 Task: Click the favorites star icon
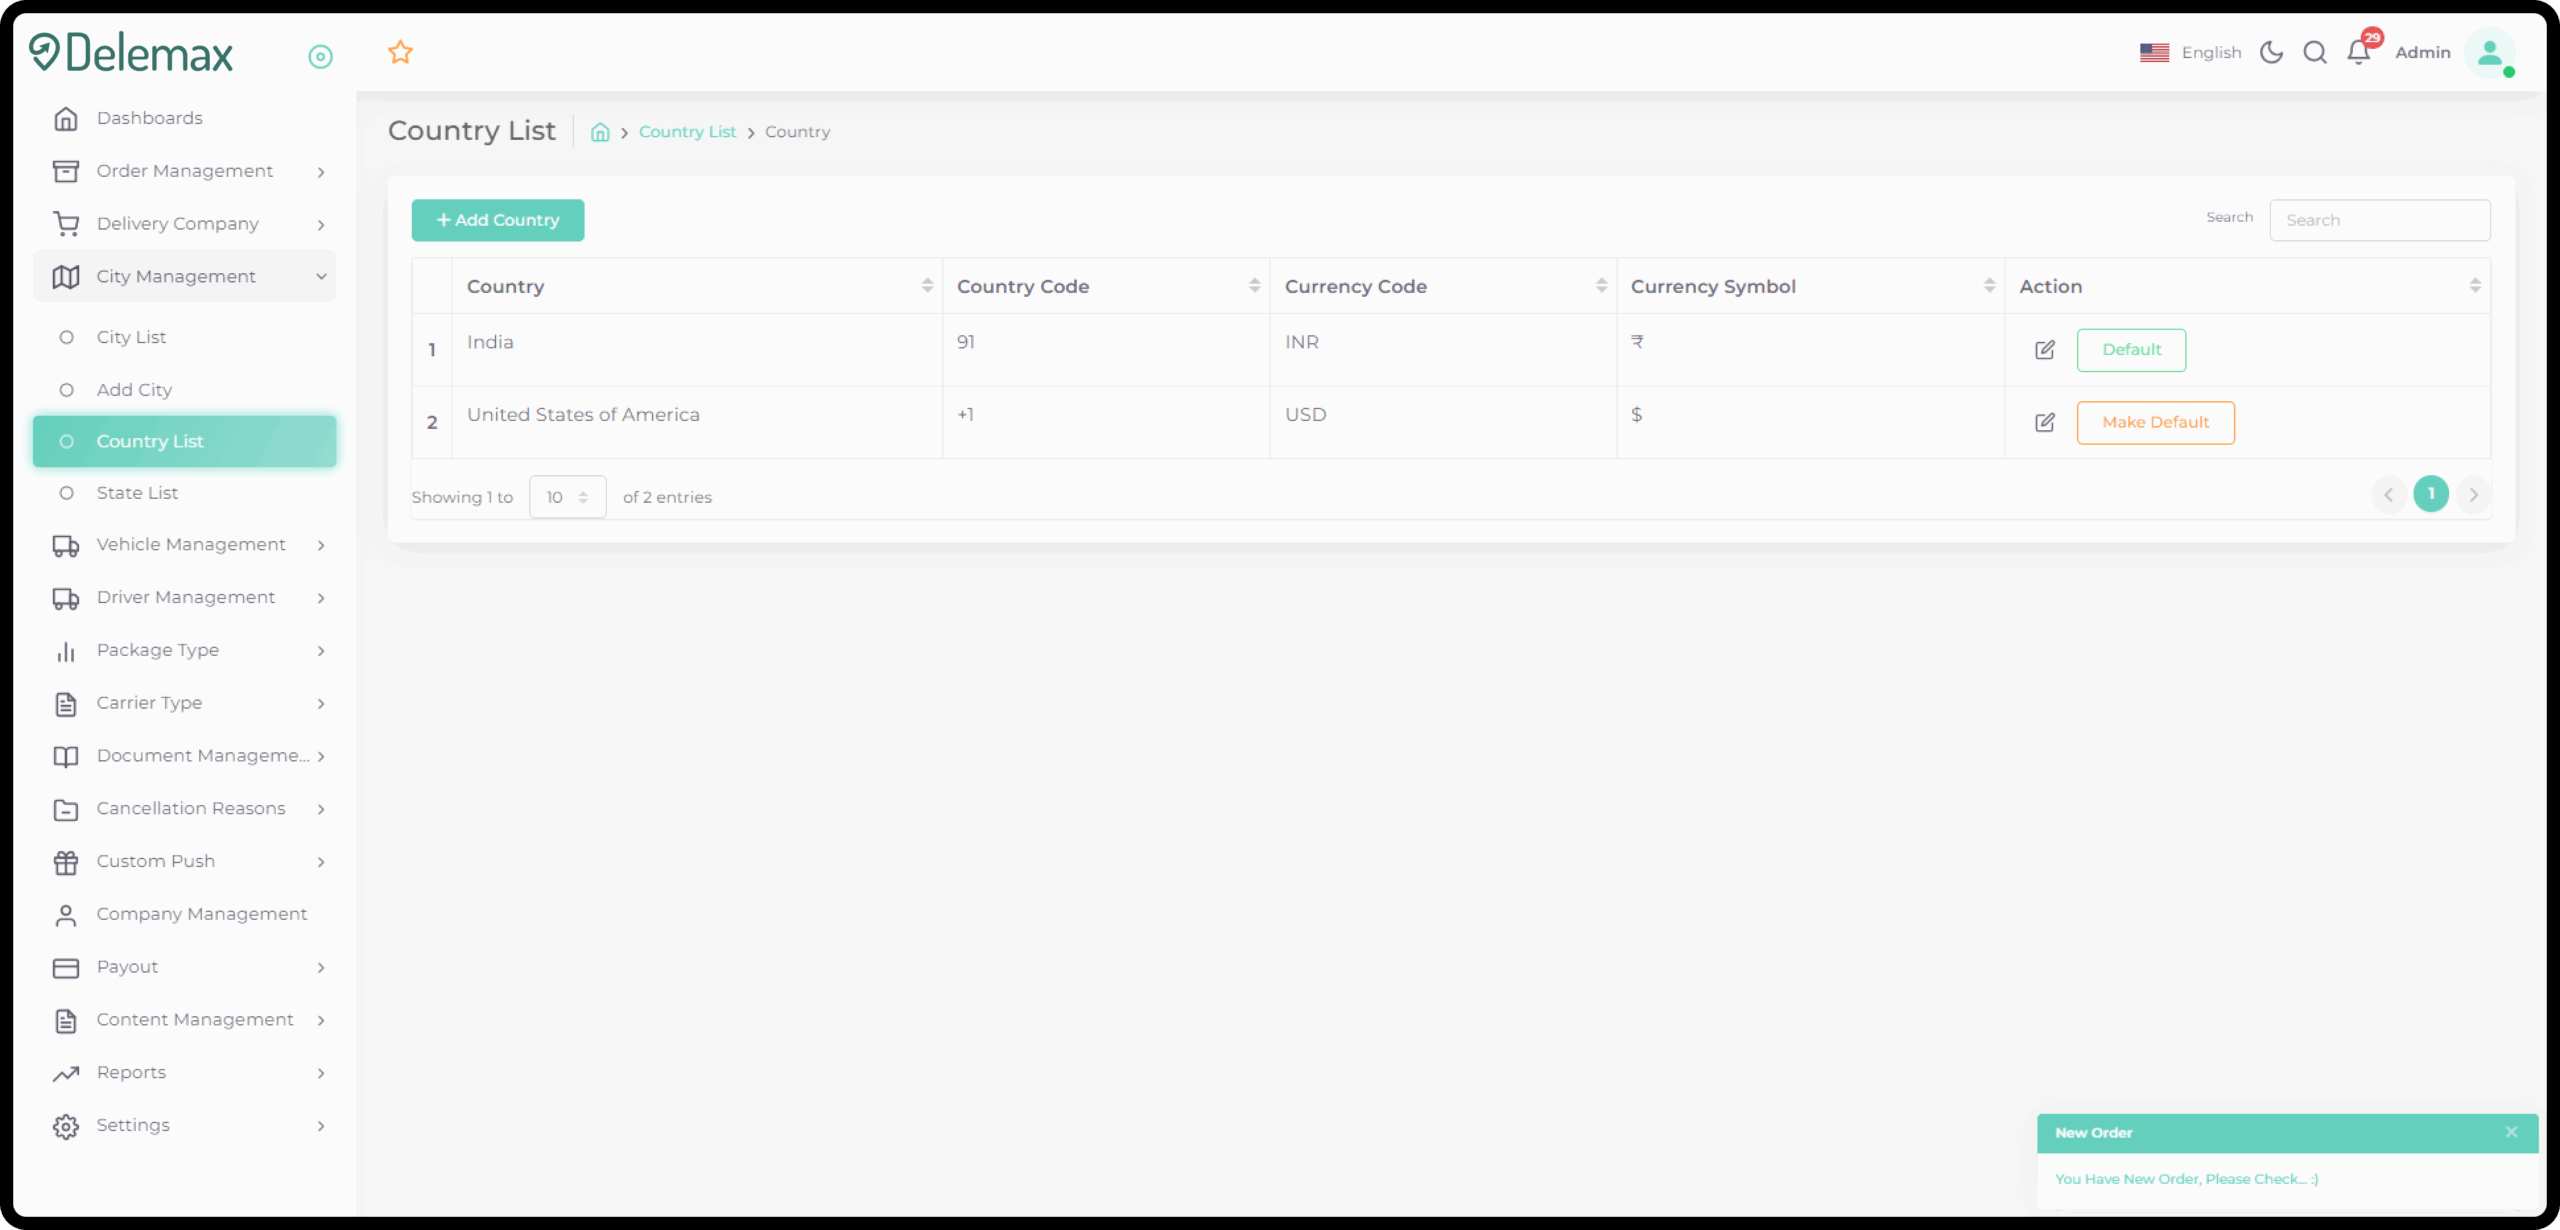(400, 52)
